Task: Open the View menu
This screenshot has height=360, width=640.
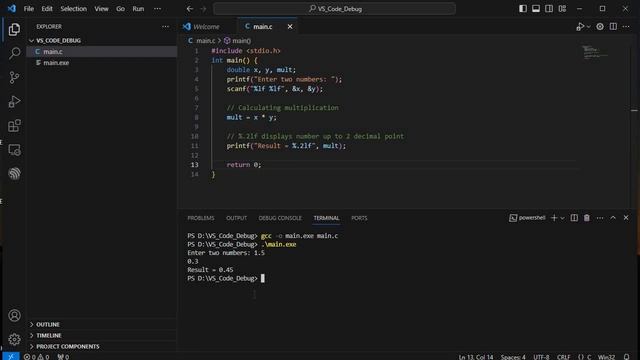Action: [x=101, y=9]
